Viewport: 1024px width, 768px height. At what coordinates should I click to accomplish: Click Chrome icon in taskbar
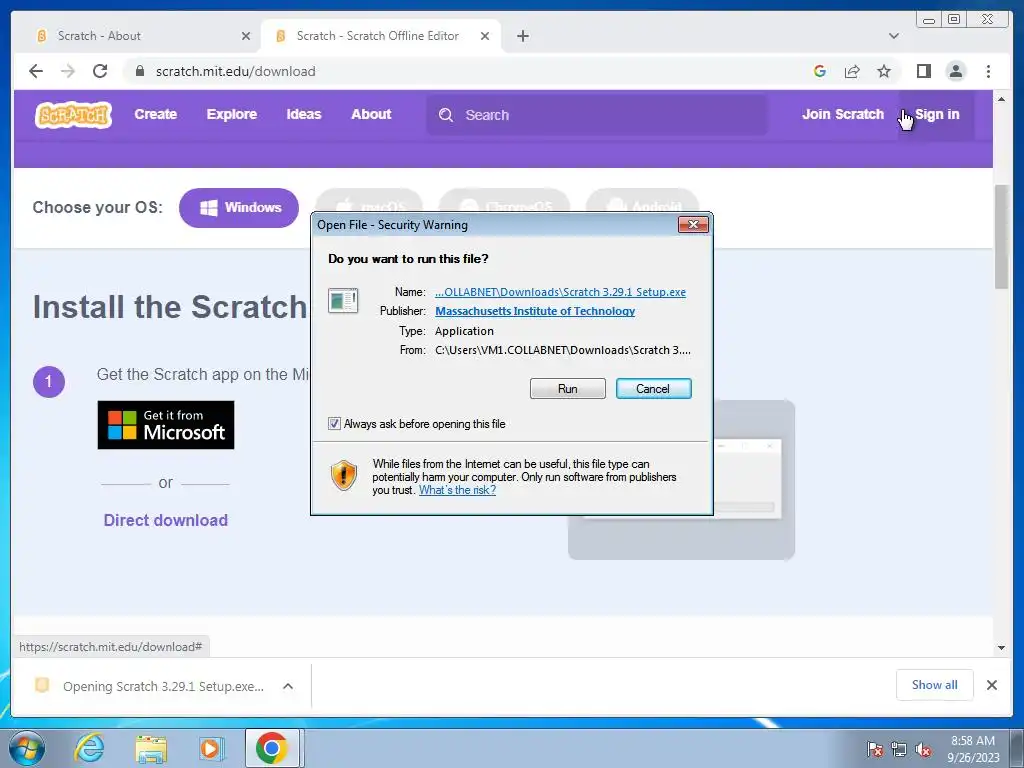pos(272,748)
